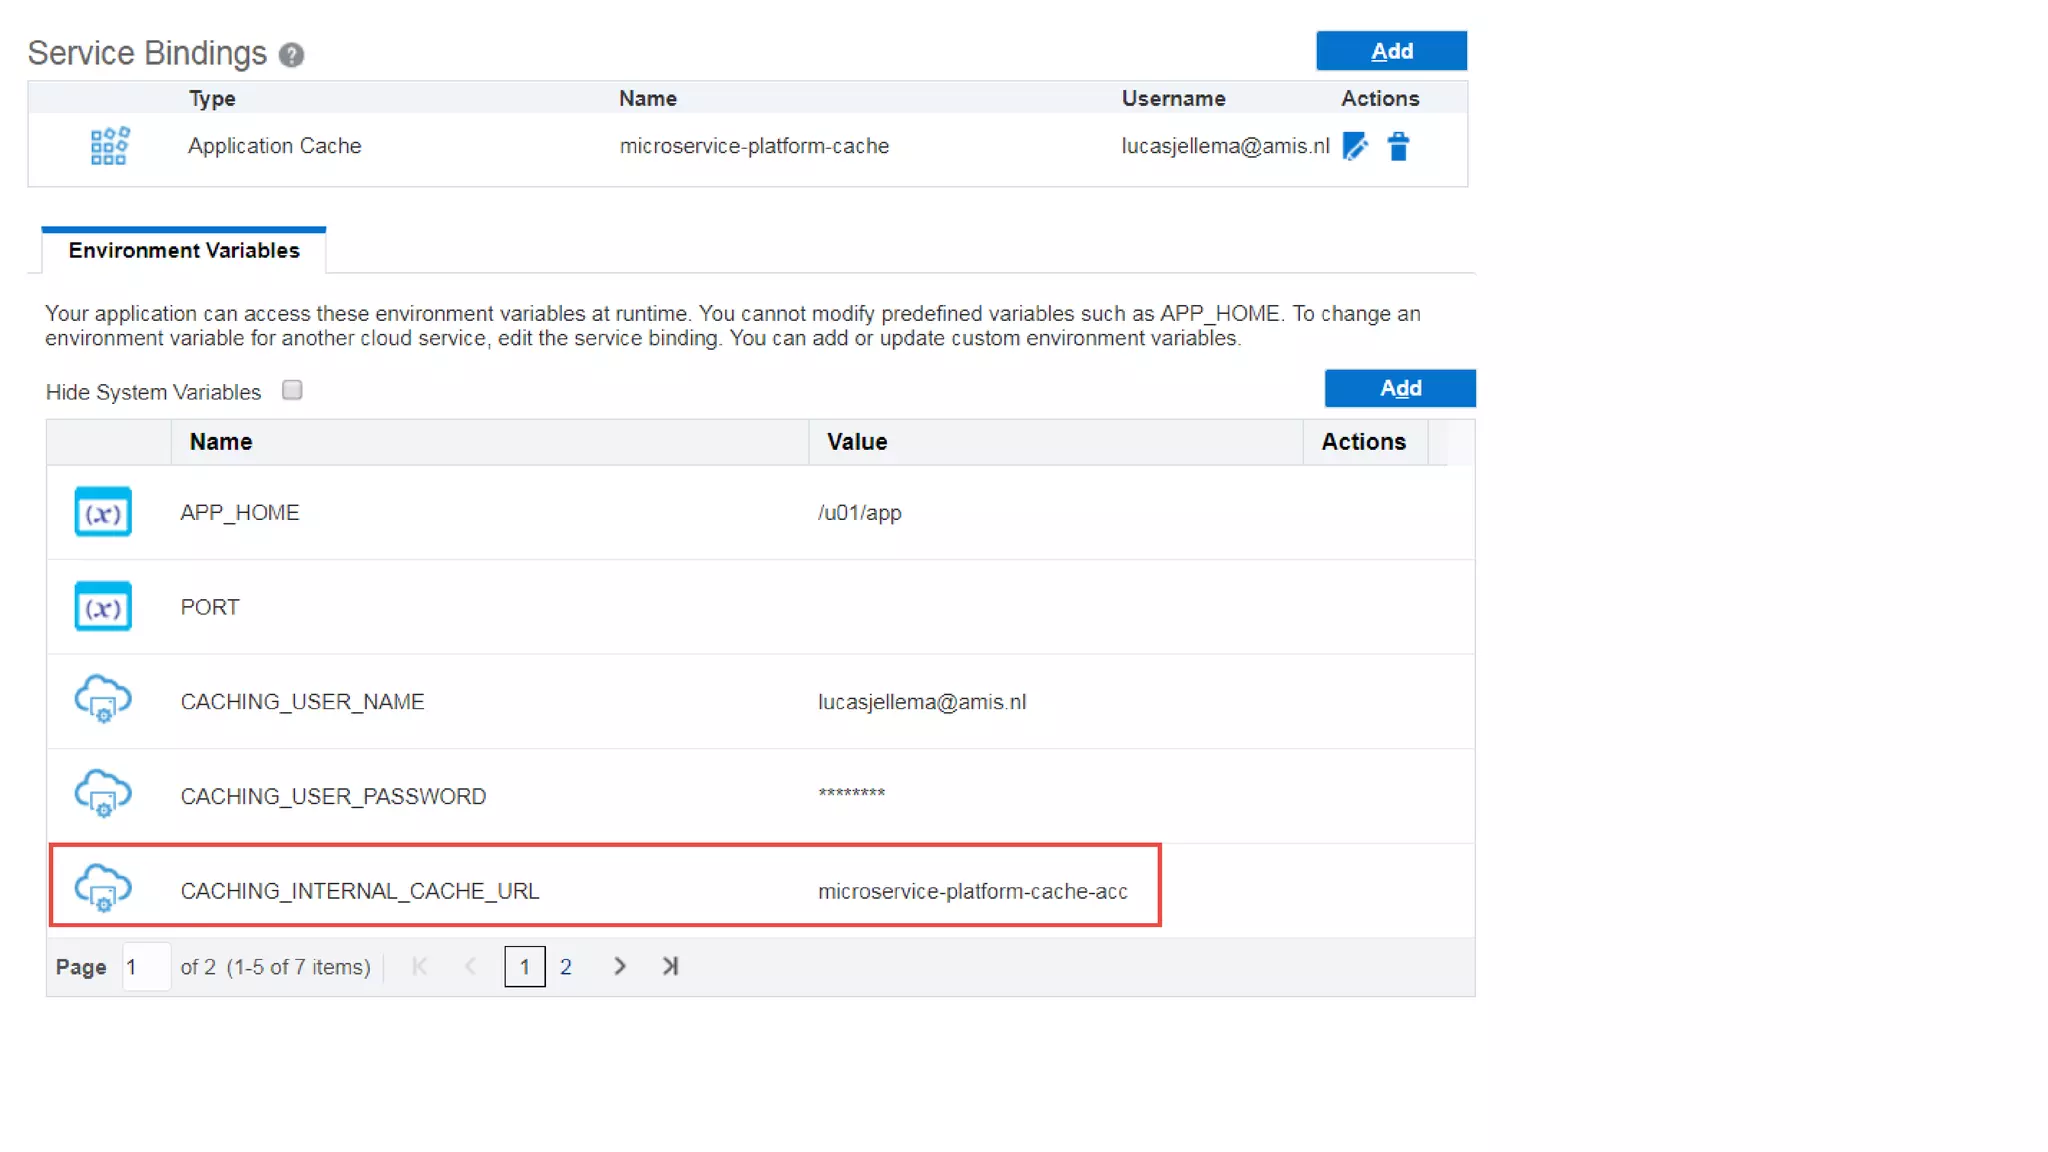Edit the microservice-platform-cache binding via pencil icon
Viewport: 2048px width, 1152px height.
pyautogui.click(x=1355, y=147)
